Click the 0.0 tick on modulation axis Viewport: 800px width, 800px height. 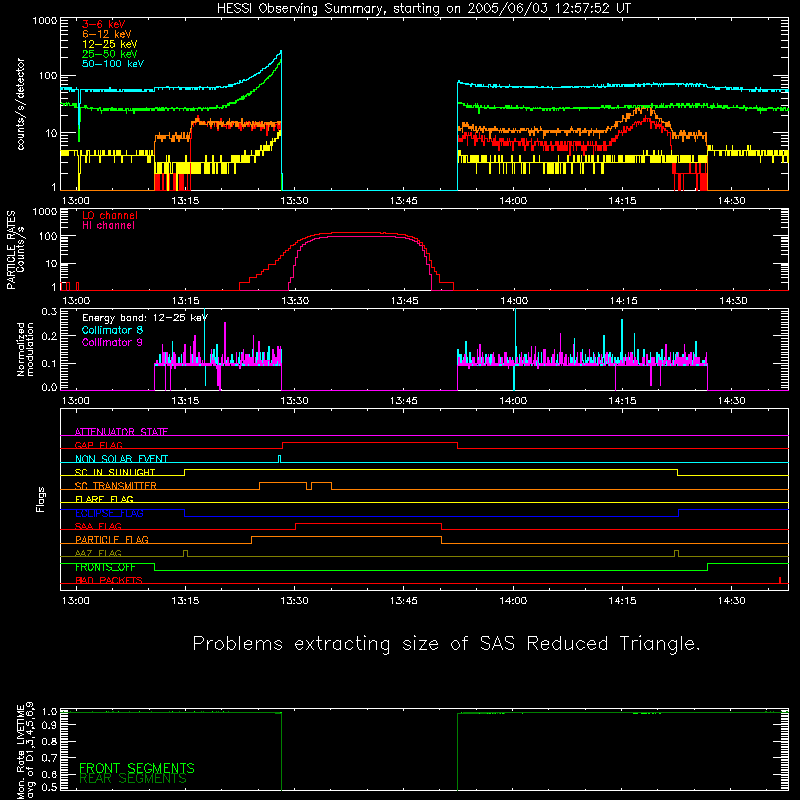[x=49, y=387]
